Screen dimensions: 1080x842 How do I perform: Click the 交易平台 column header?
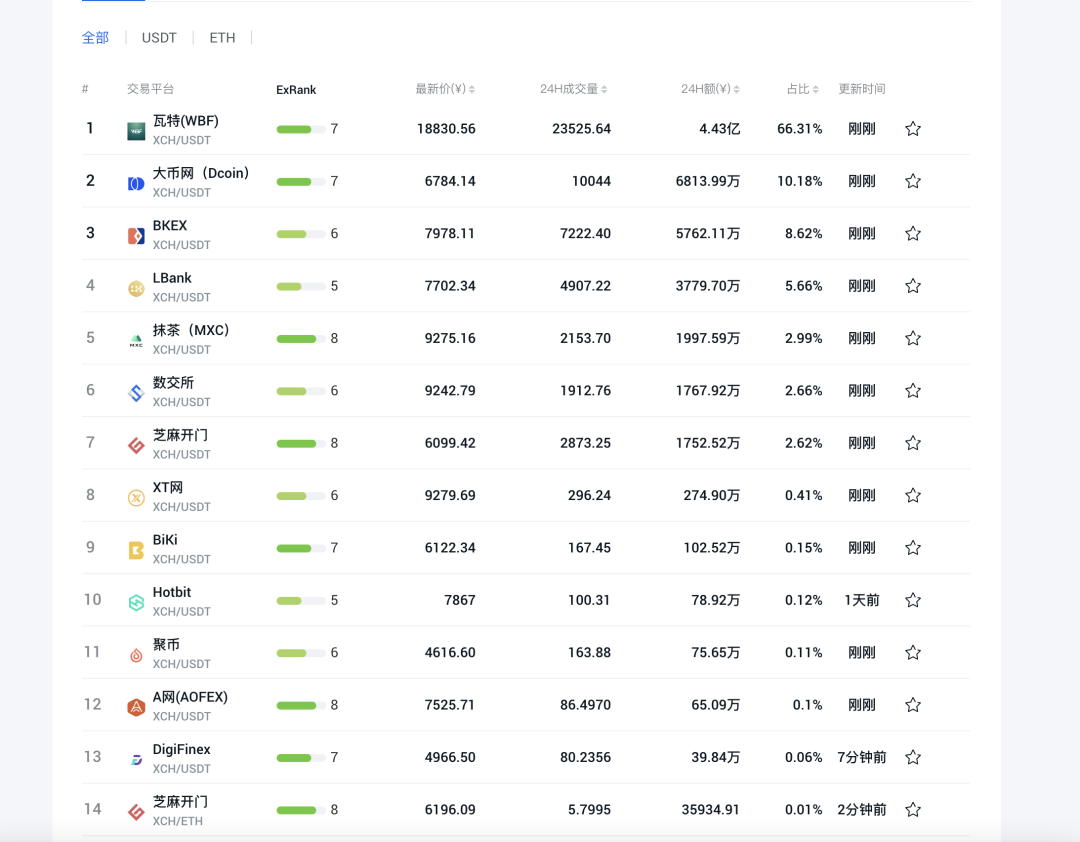tap(150, 89)
